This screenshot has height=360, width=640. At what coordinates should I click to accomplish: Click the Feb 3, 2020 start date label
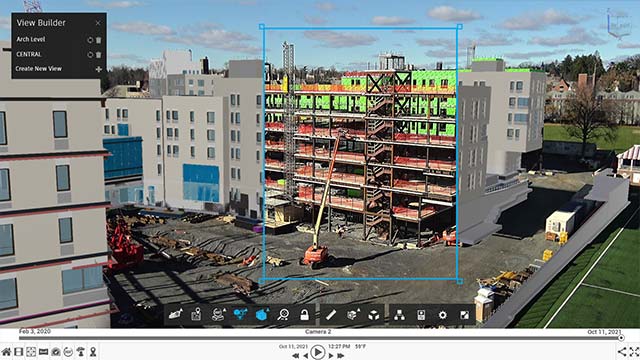(x=35, y=331)
